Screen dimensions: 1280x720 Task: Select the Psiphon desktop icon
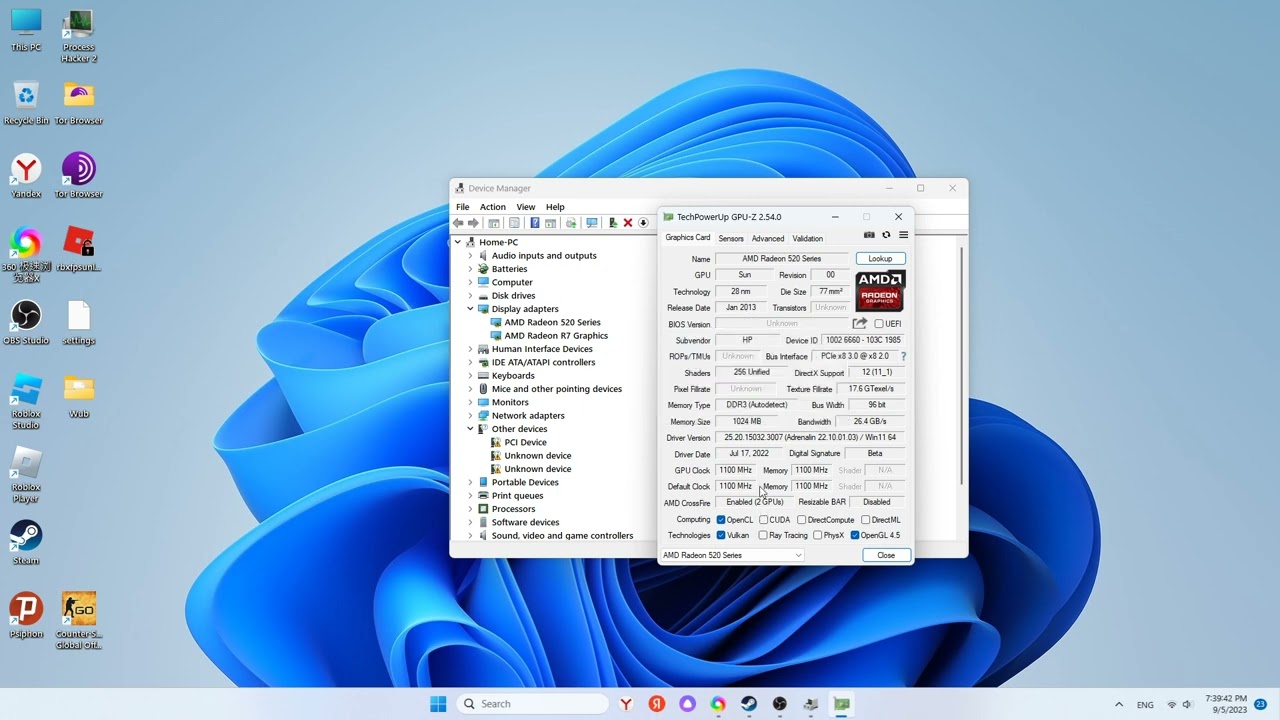click(x=26, y=616)
